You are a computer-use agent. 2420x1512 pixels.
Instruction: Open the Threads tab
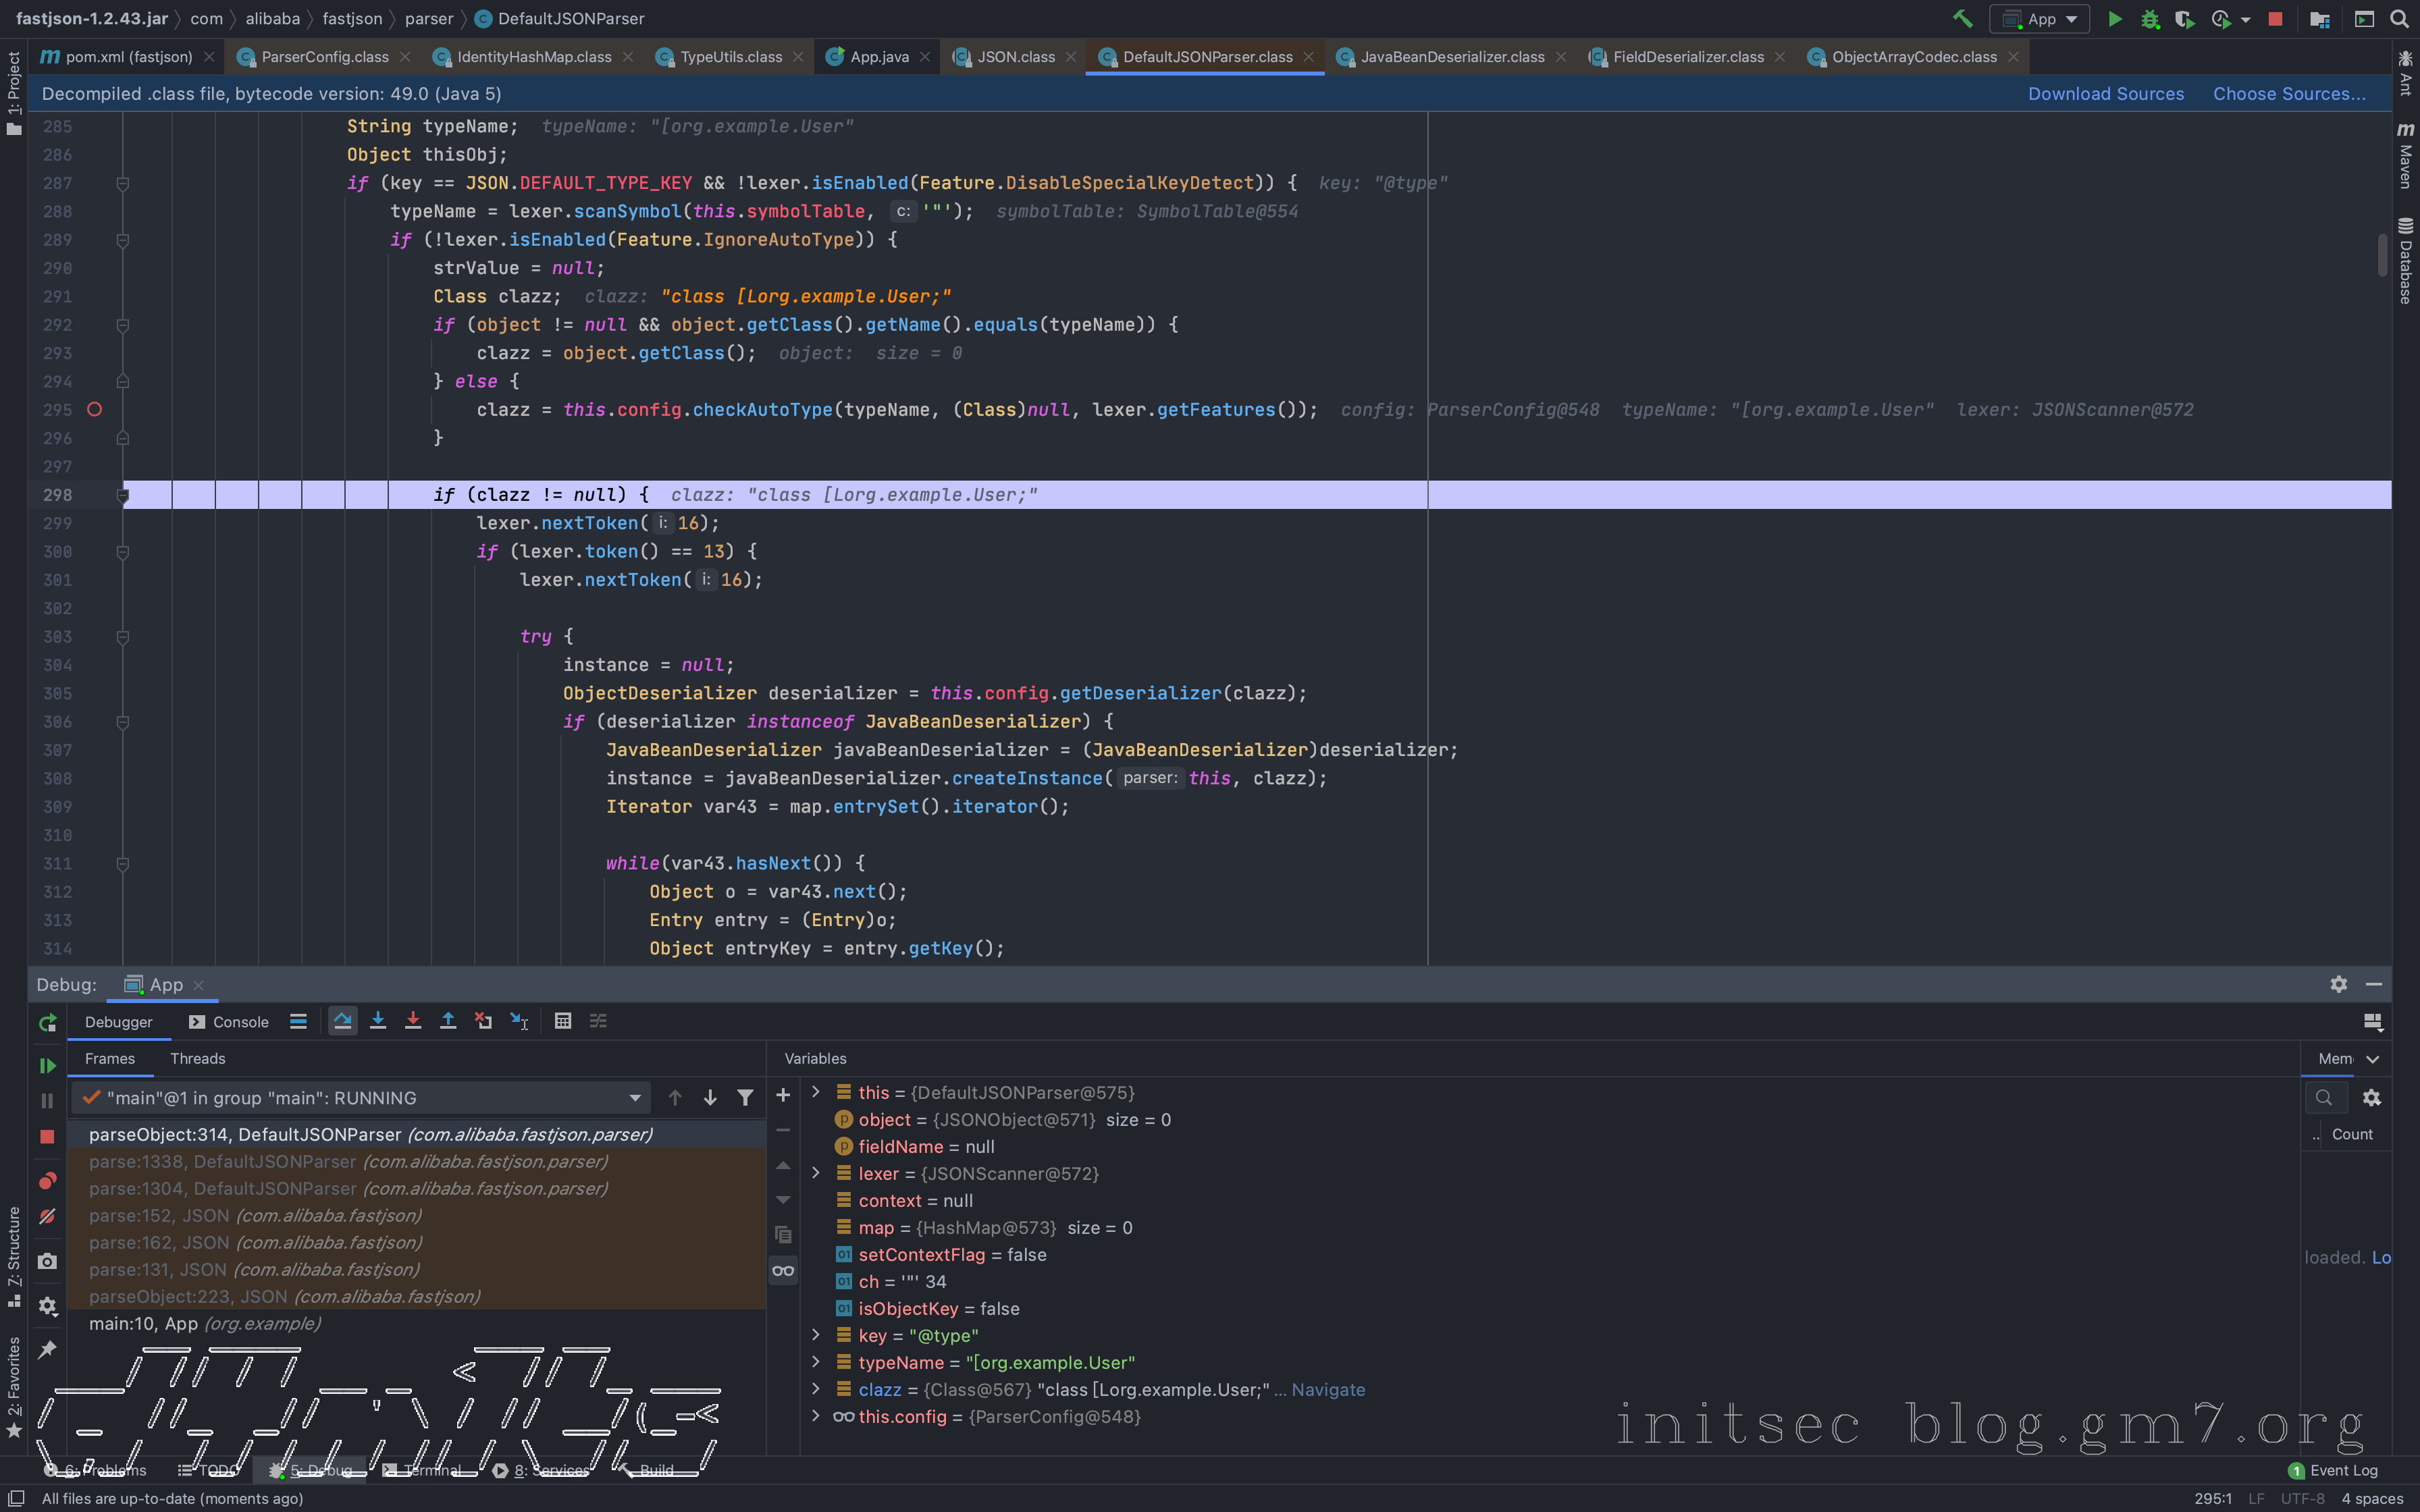pyautogui.click(x=197, y=1058)
